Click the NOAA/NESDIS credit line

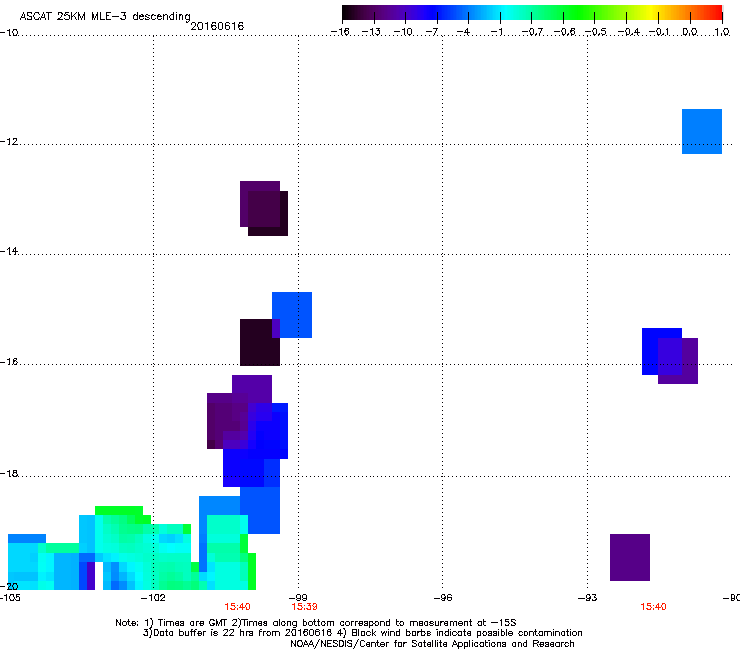coord(432,644)
